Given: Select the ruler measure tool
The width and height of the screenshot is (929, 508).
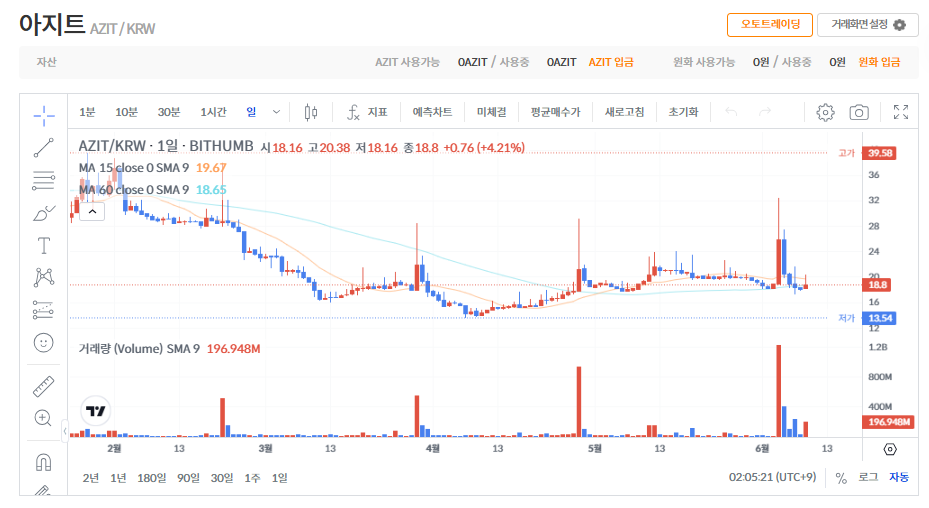Looking at the screenshot, I should coord(44,386).
